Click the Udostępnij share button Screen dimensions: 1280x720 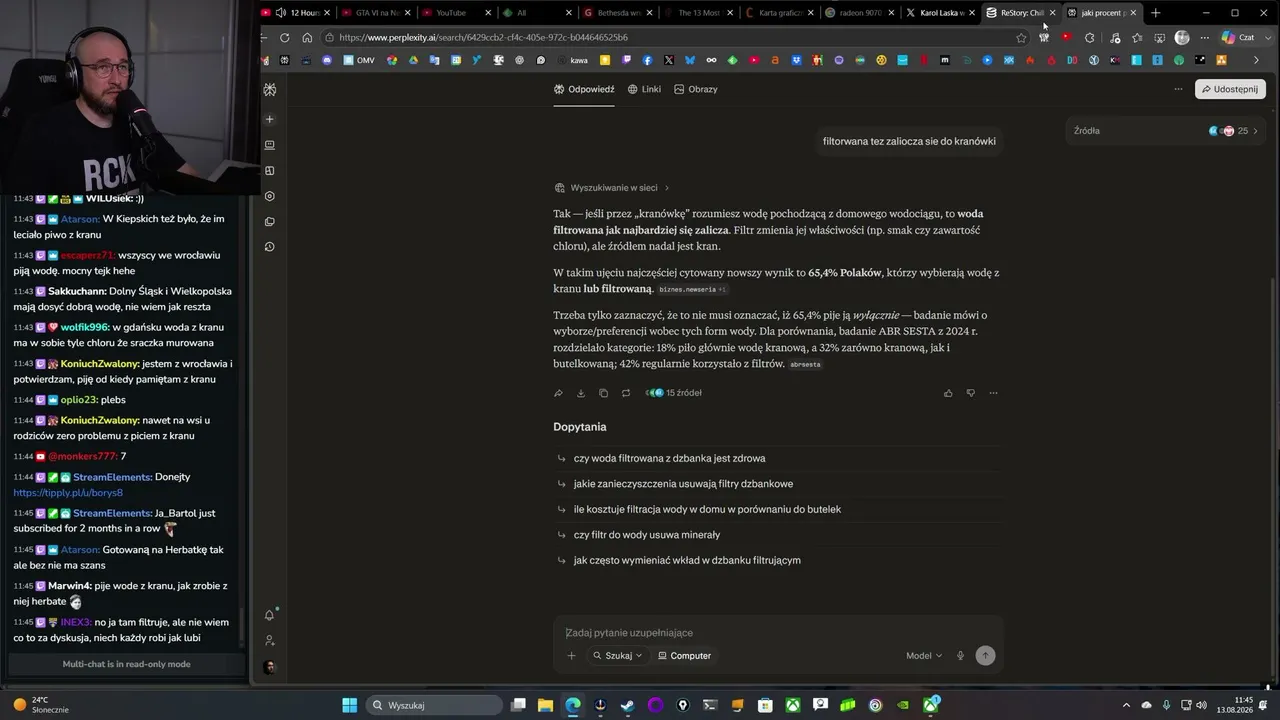pos(1230,89)
